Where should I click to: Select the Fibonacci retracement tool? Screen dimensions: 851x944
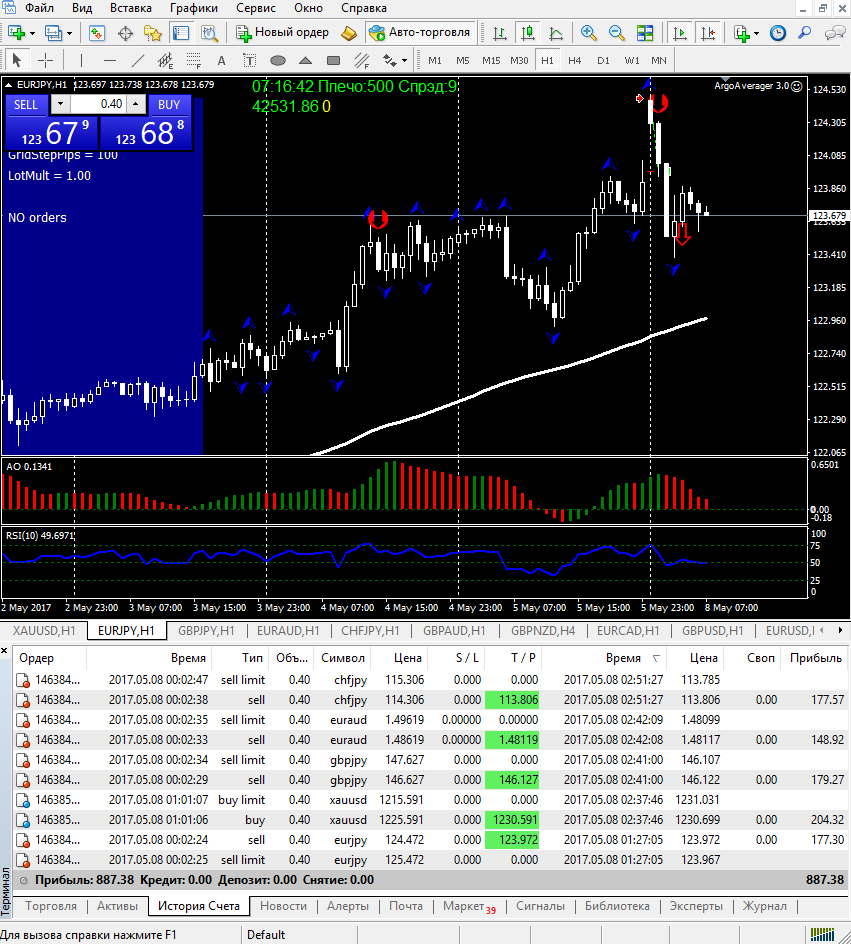coord(194,60)
